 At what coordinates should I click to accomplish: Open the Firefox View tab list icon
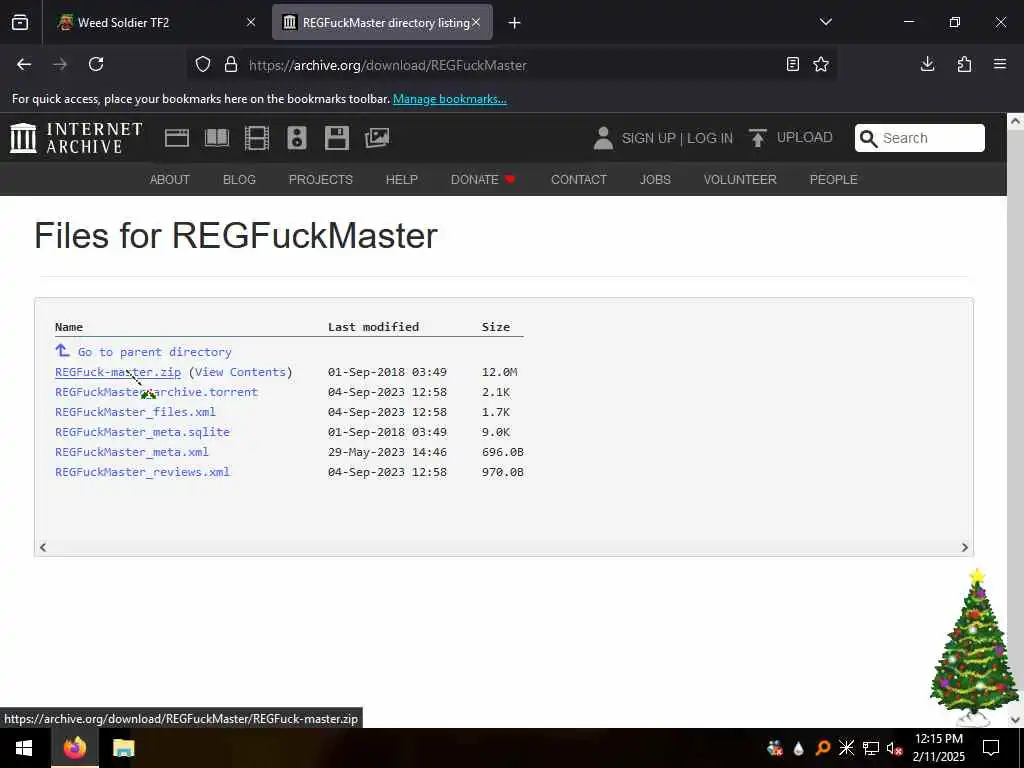pos(20,22)
